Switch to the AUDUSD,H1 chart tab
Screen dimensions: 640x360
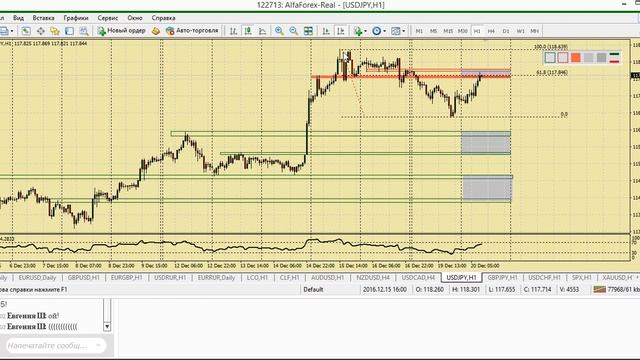point(327,278)
